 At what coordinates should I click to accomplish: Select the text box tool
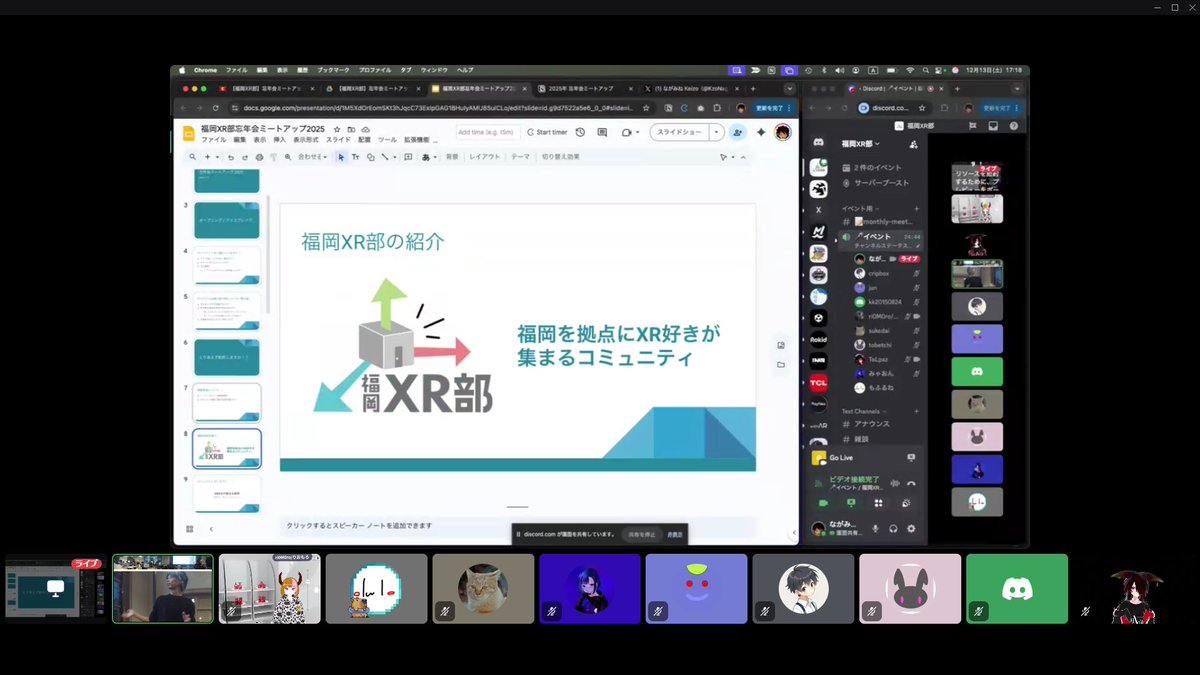[x=355, y=157]
